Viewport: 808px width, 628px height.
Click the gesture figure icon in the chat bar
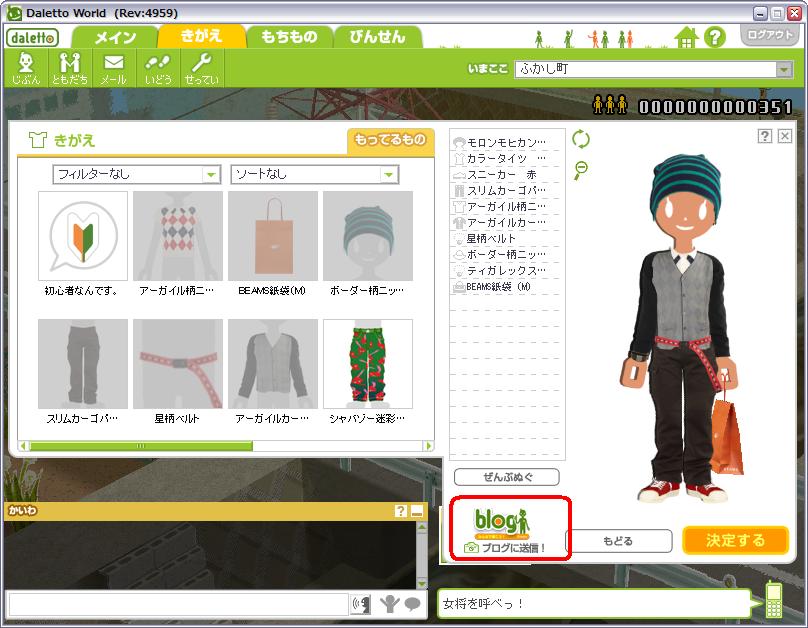[390, 604]
